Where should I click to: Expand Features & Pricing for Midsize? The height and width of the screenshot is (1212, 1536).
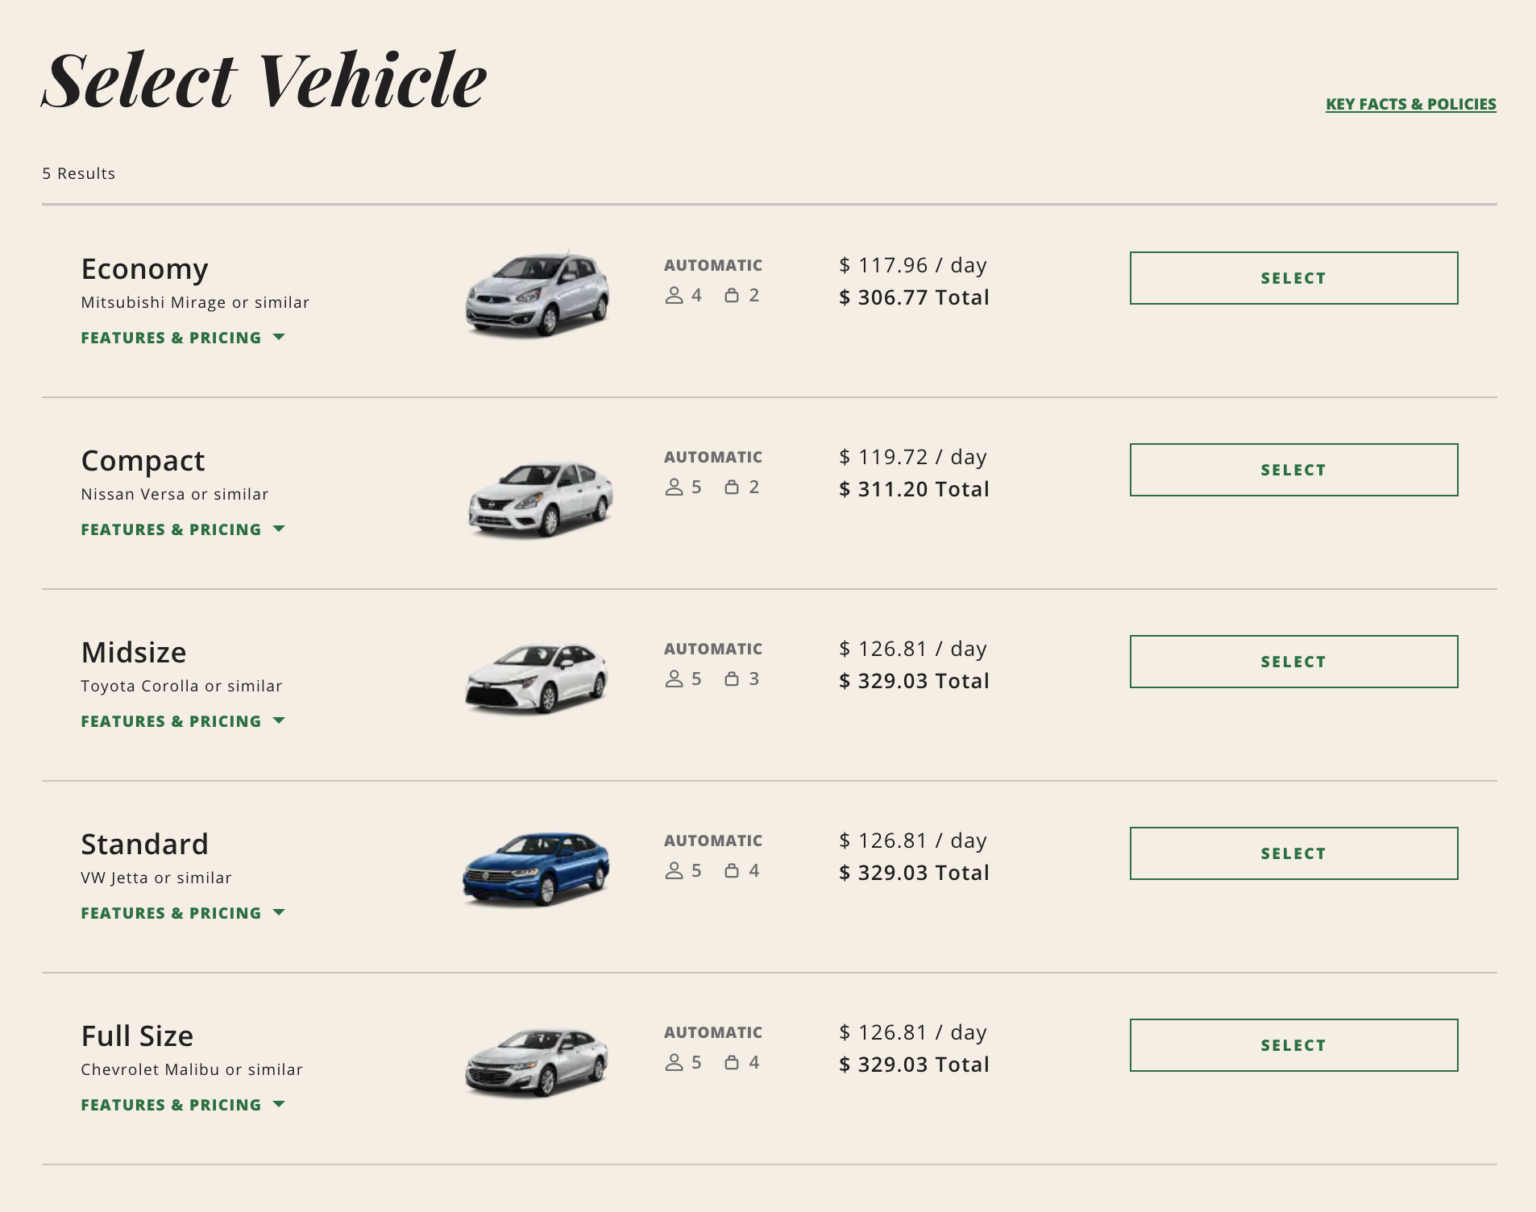click(x=183, y=720)
